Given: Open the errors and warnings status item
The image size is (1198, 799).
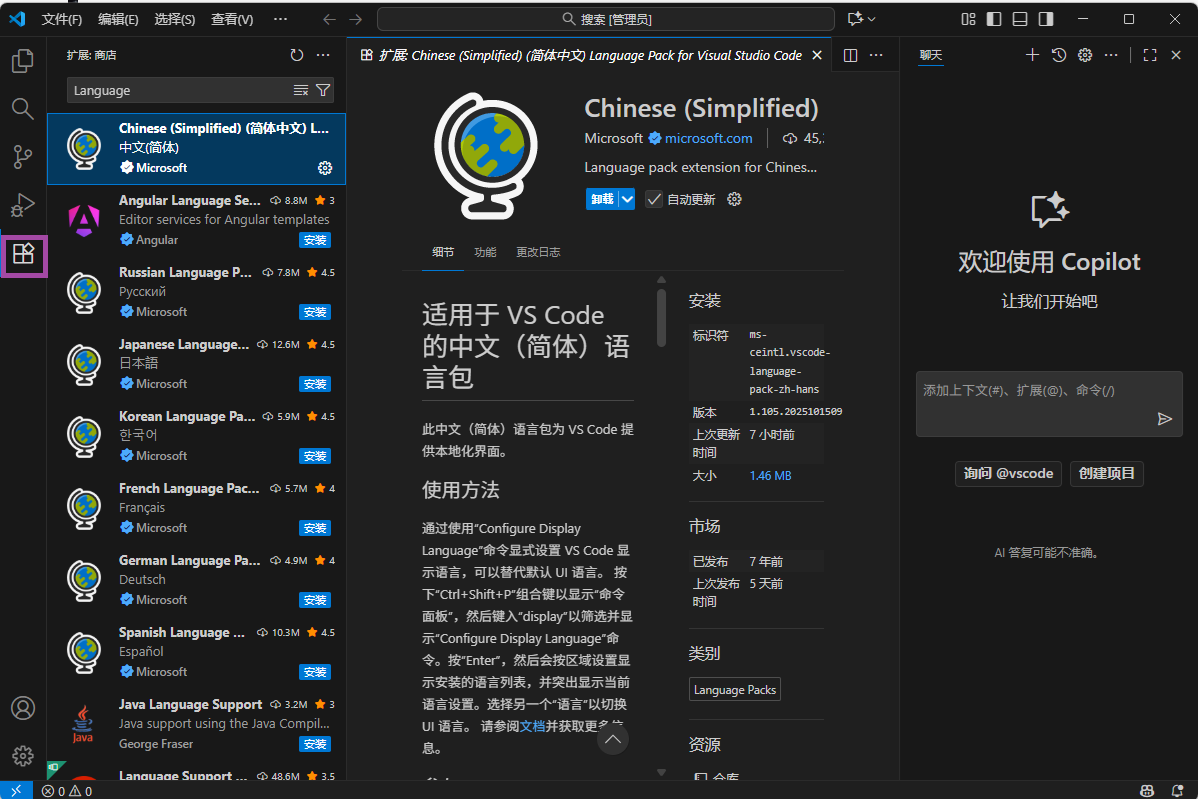Looking at the screenshot, I should click(67, 791).
